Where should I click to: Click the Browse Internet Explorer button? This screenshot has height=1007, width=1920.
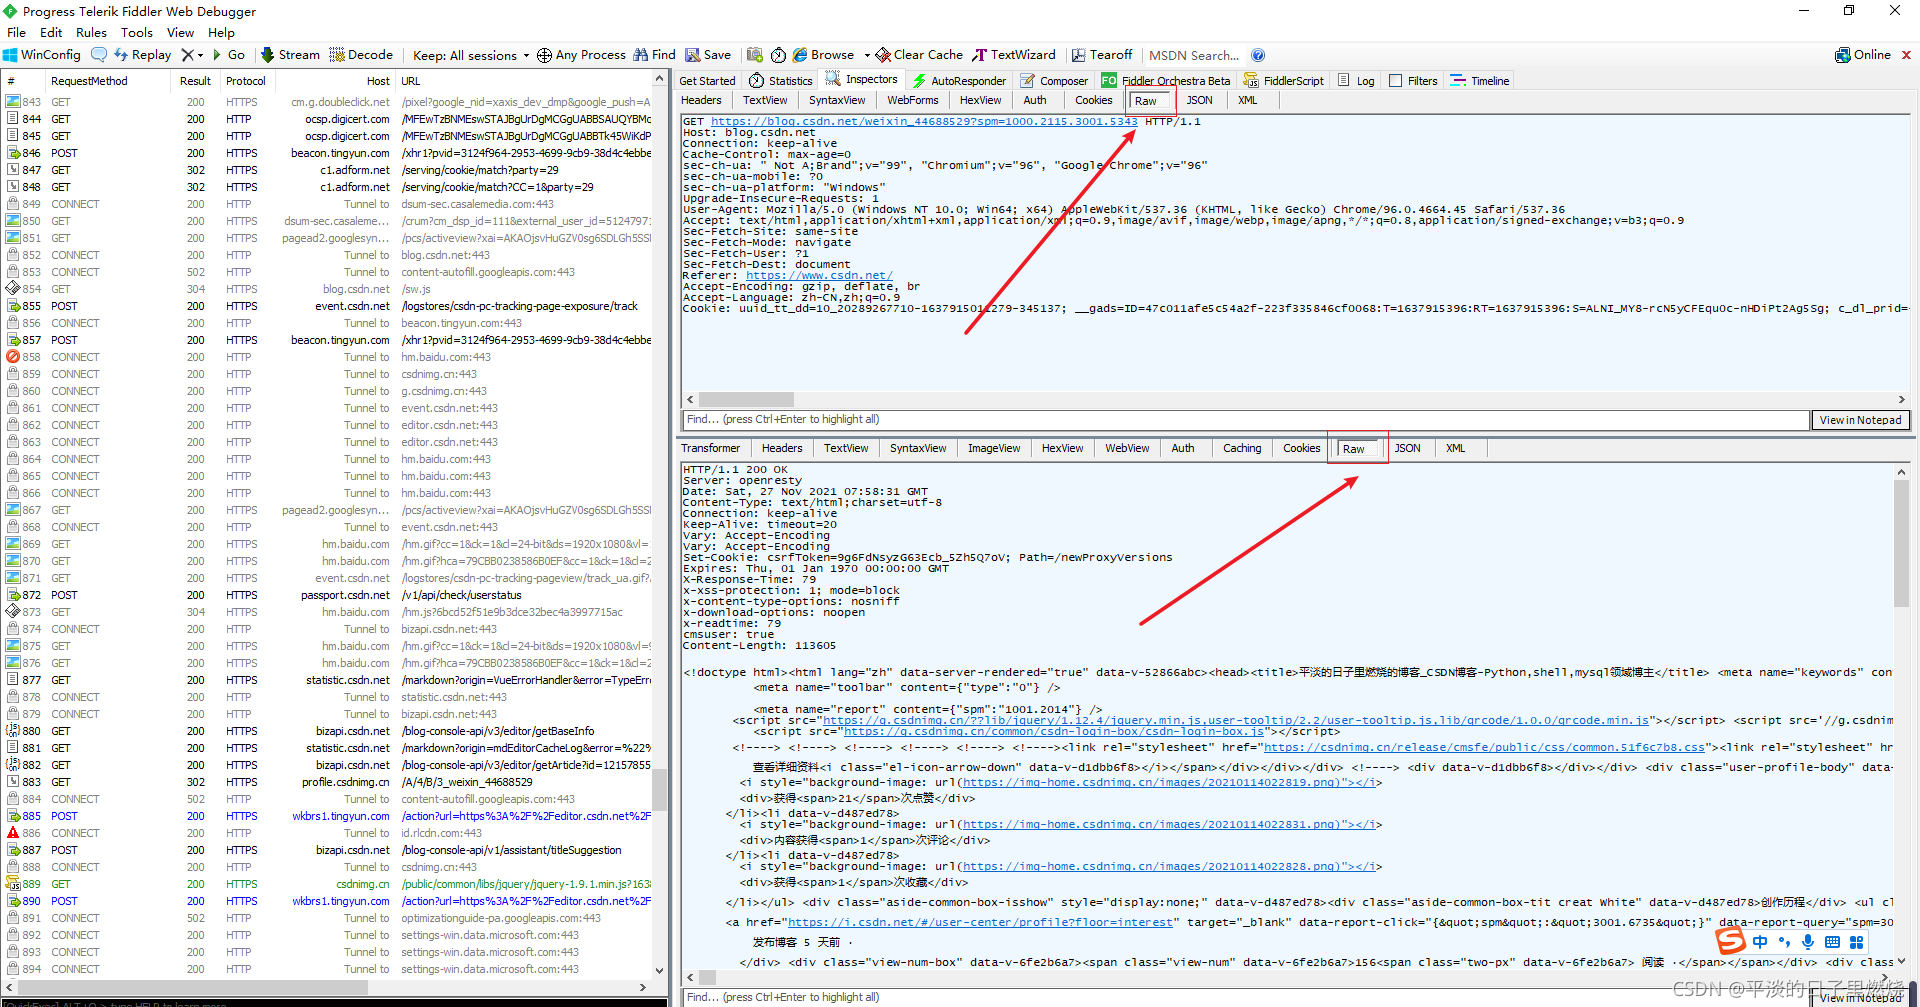[x=824, y=55]
